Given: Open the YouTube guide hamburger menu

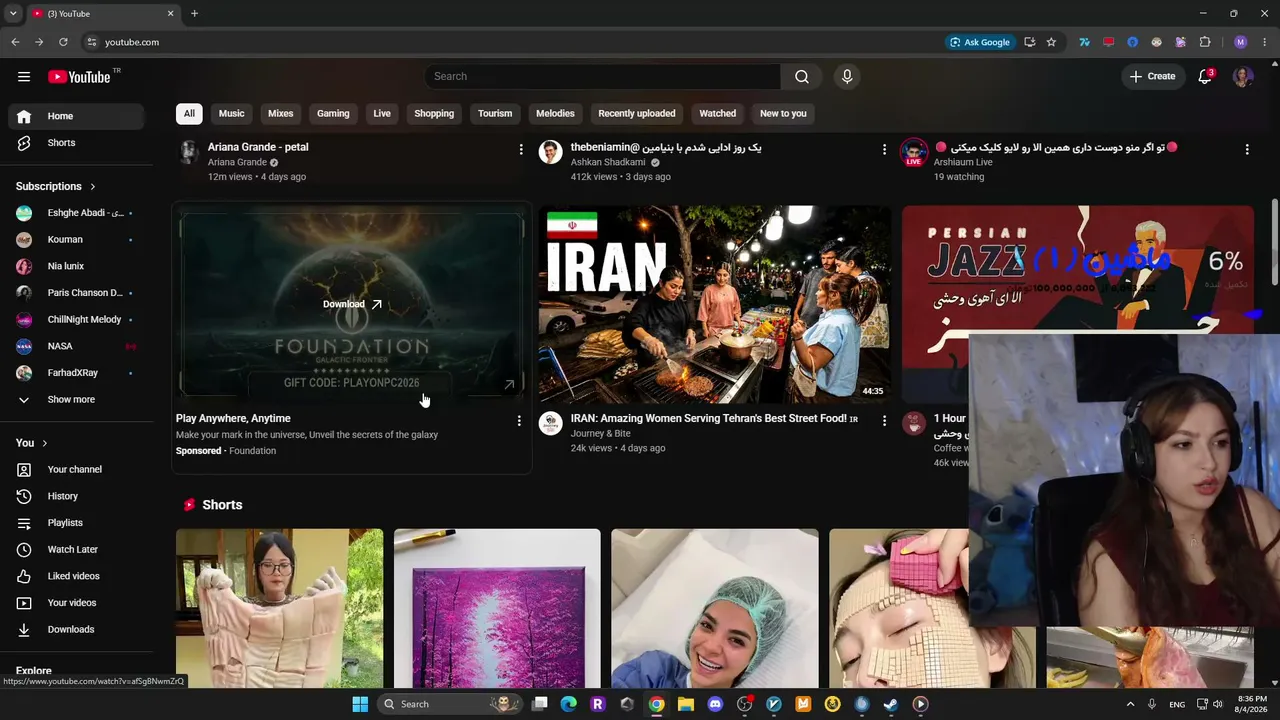Looking at the screenshot, I should point(24,77).
